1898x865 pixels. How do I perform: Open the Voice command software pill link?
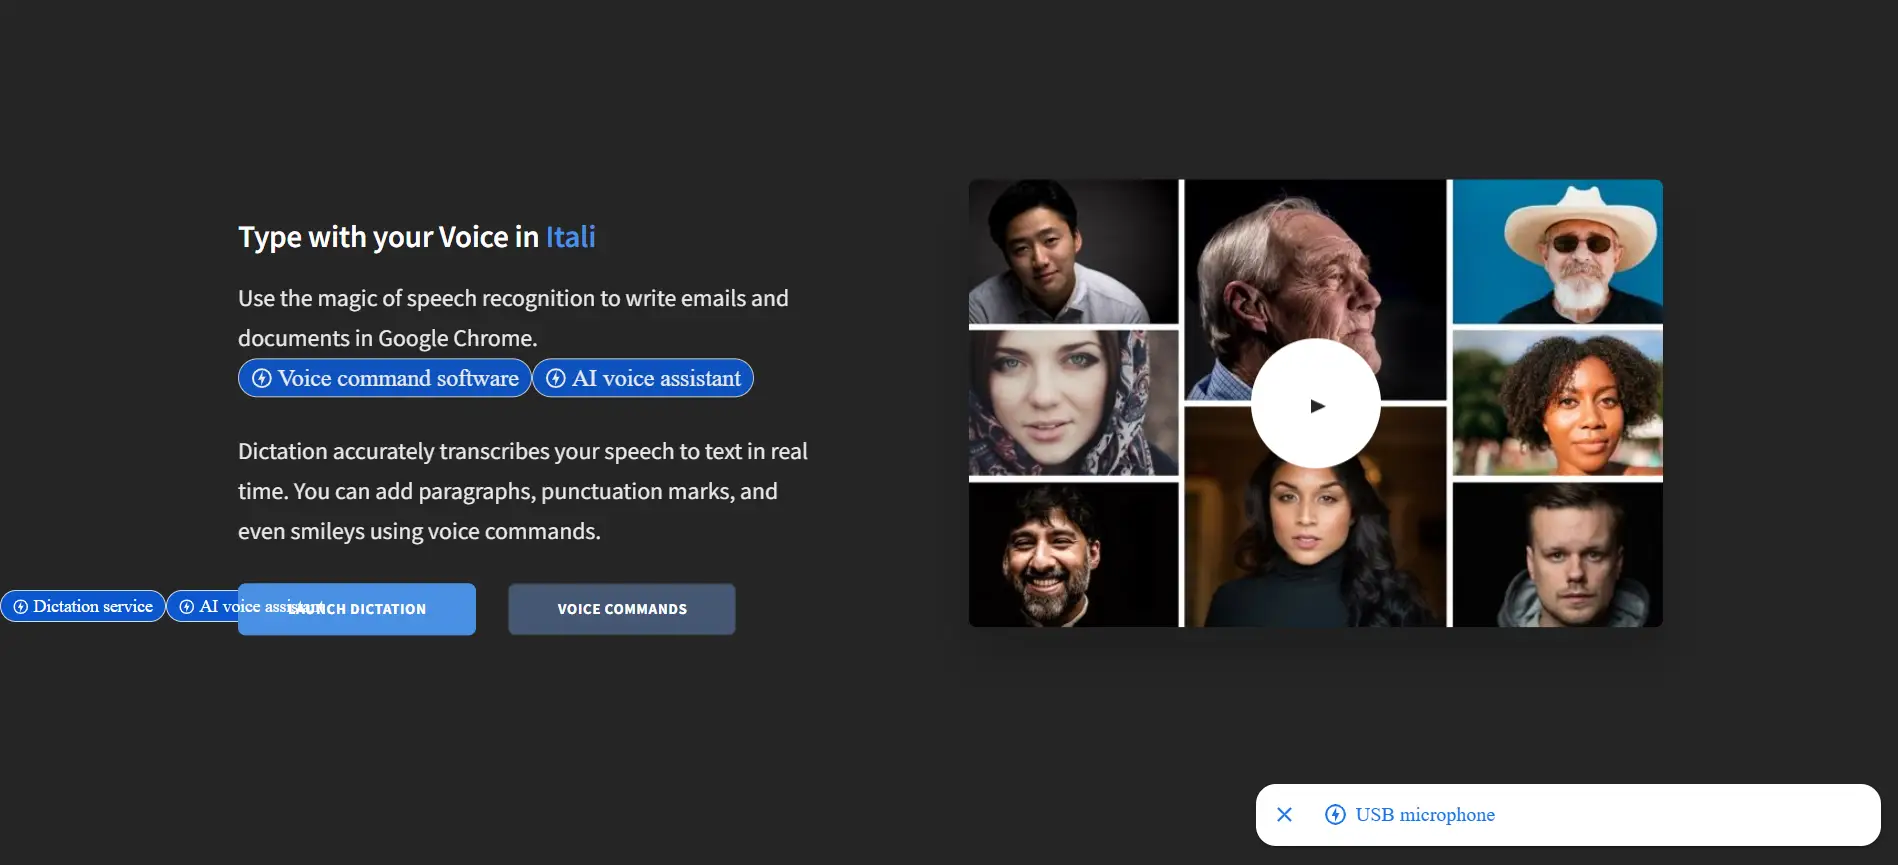[385, 378]
